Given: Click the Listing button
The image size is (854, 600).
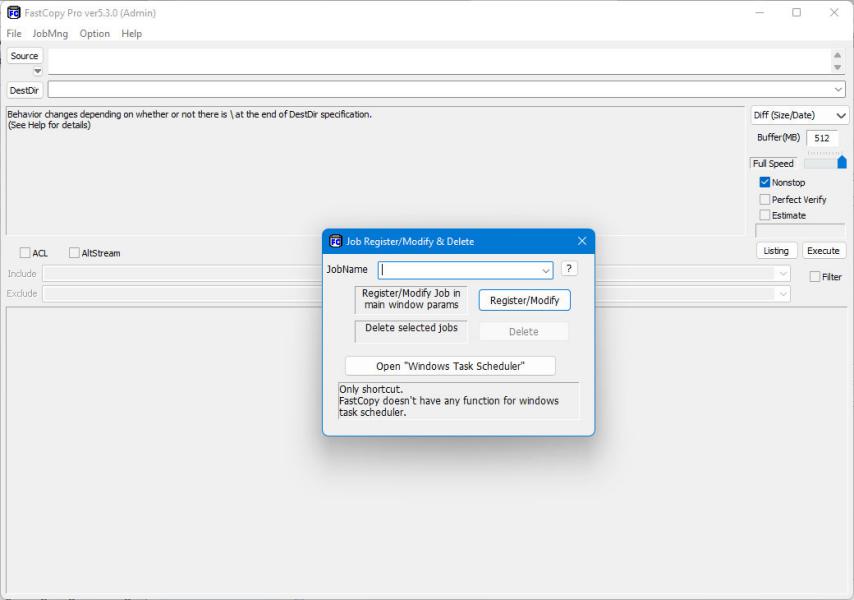Looking at the screenshot, I should tap(776, 250).
